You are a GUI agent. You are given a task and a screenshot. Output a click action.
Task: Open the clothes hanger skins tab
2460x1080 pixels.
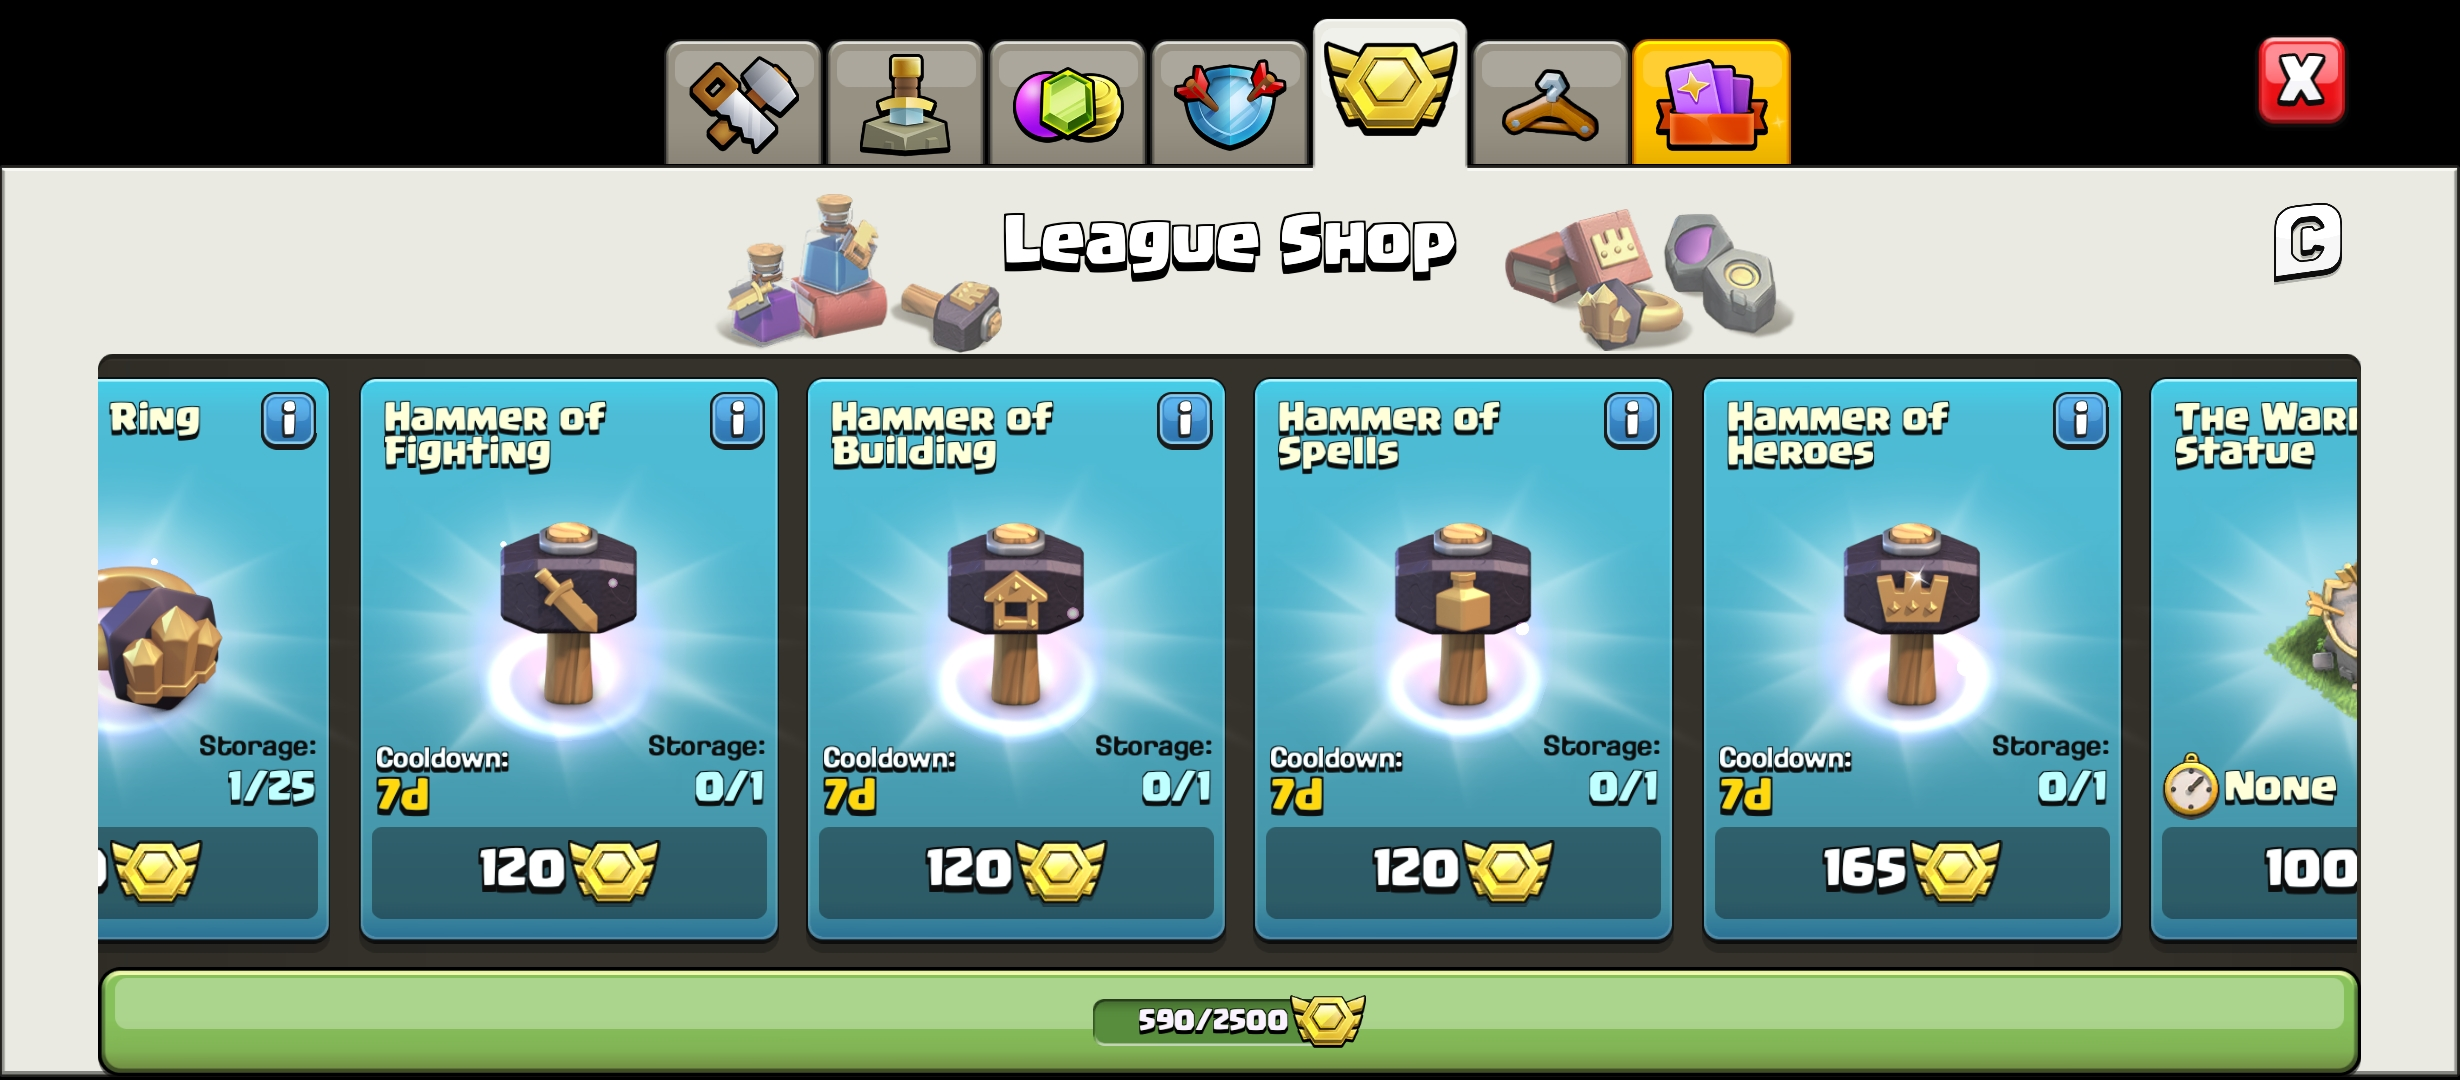(x=1550, y=103)
